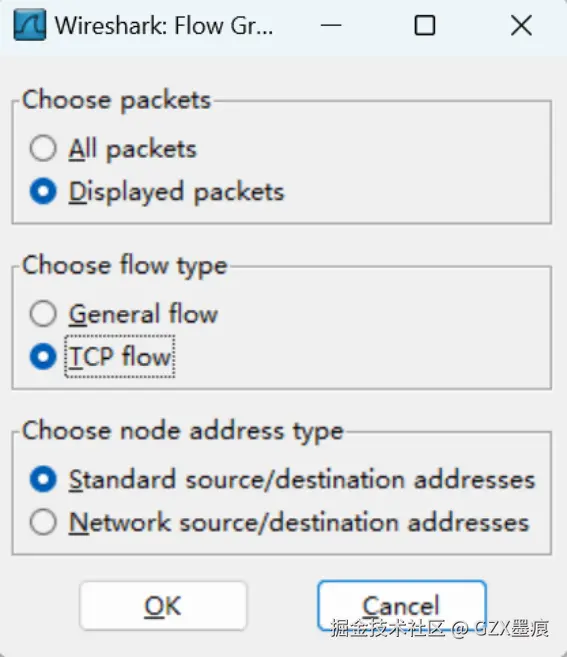The height and width of the screenshot is (657, 567).
Task: Click the "Wireshark: Flow Gr..." title text
Action: point(164,26)
